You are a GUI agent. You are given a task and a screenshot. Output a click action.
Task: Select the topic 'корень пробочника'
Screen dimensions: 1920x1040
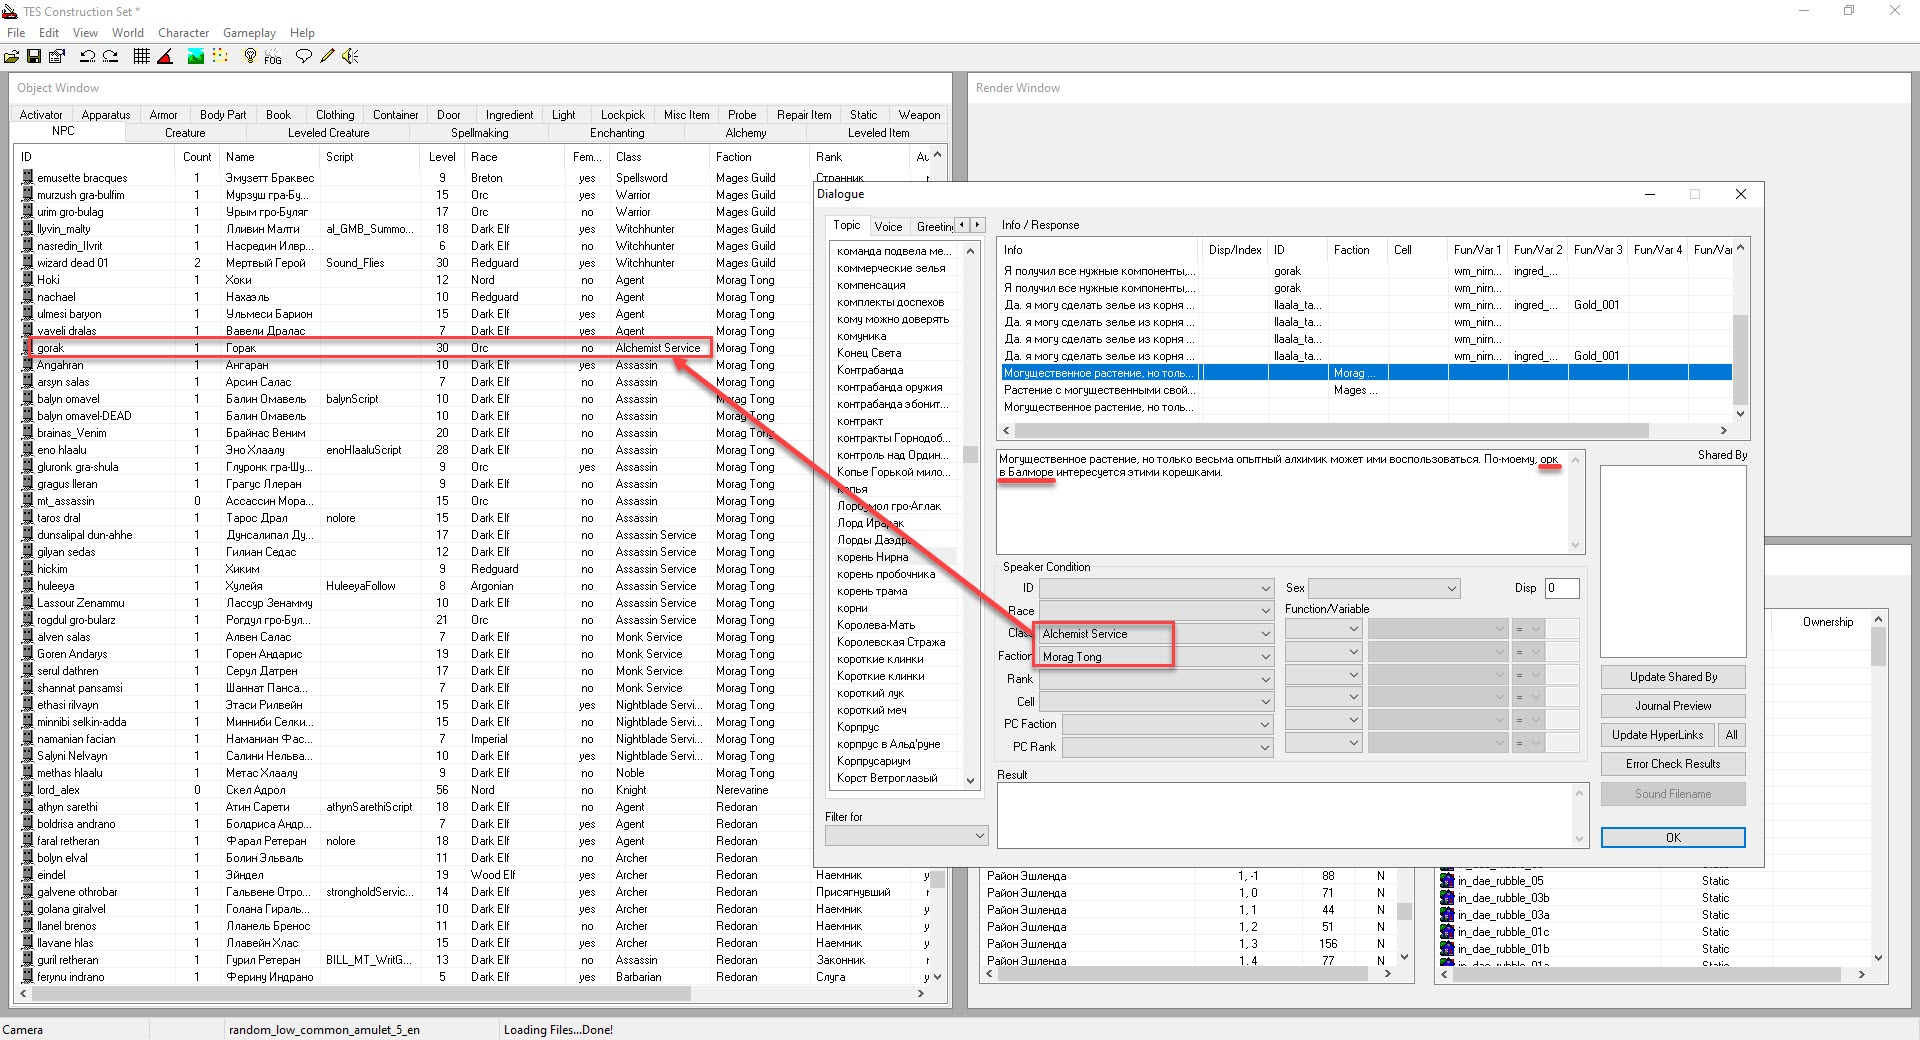click(886, 574)
